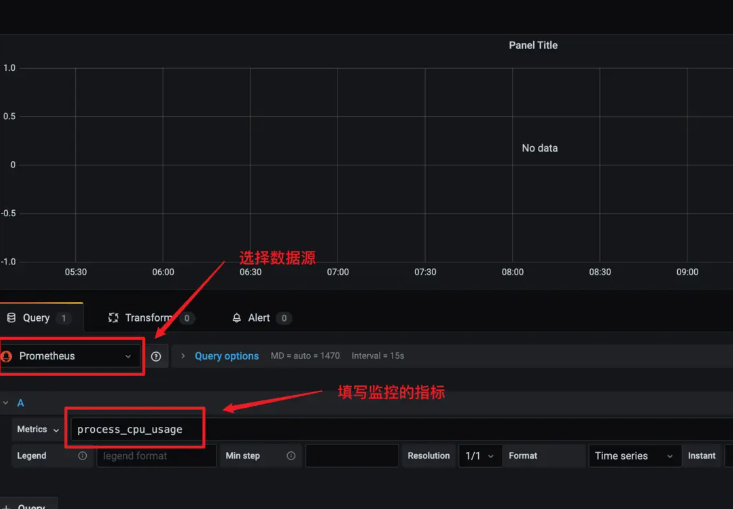Click the legend format input field

(156, 456)
